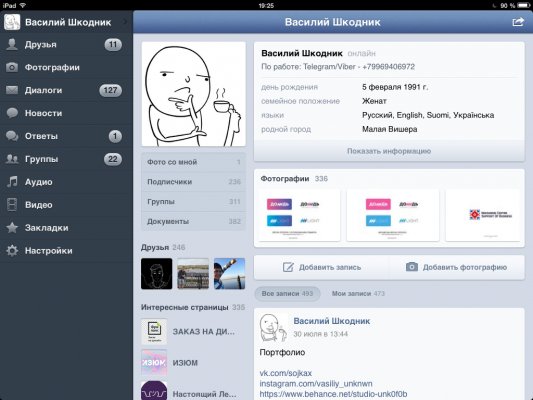Open Настоящий Ле... page icon

click(154, 391)
